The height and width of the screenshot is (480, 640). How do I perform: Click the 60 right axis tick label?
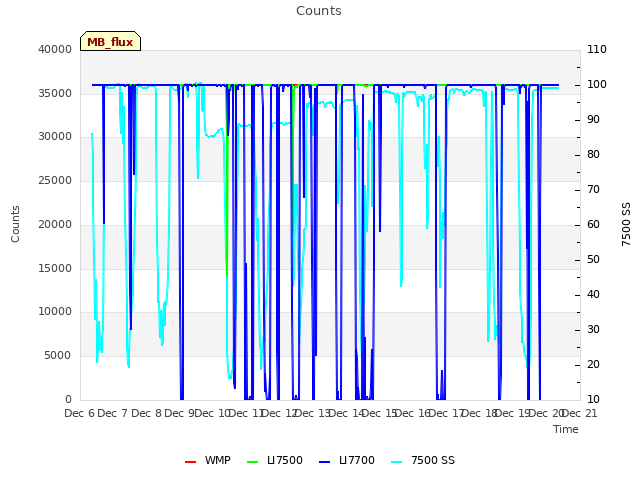coord(593,224)
